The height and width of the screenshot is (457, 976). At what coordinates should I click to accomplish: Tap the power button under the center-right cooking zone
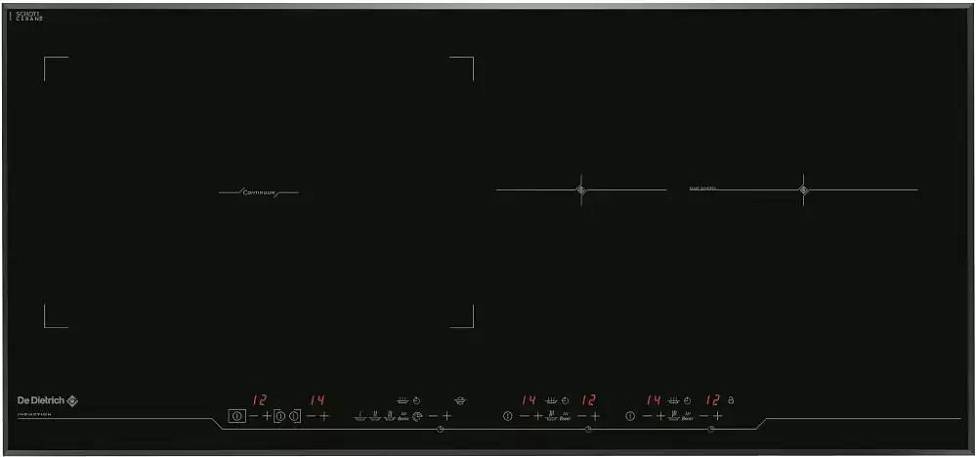(x=507, y=416)
